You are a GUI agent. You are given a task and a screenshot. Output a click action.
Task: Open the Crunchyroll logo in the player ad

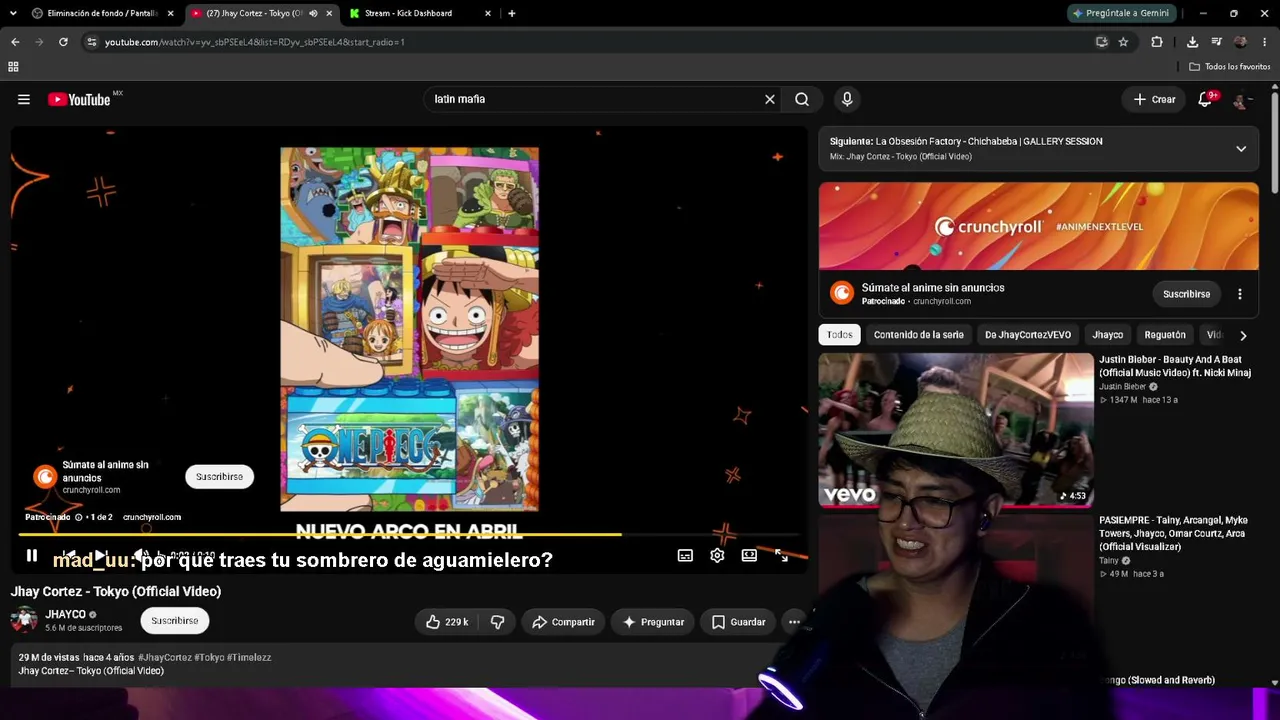click(x=45, y=477)
